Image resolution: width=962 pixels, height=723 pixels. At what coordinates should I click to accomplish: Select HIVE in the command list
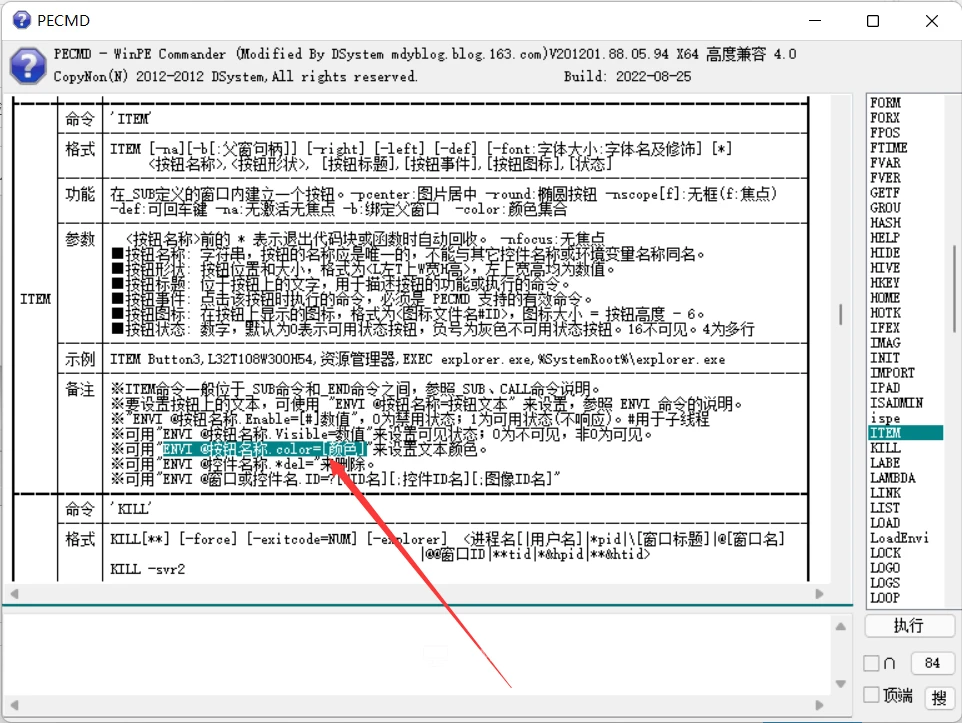(885, 268)
